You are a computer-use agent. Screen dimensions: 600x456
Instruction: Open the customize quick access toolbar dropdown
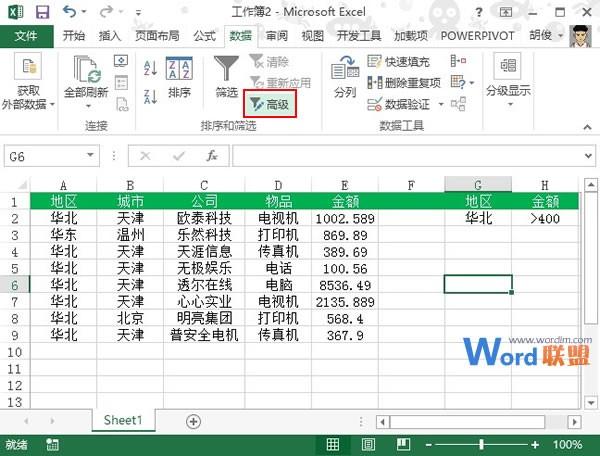(x=138, y=13)
